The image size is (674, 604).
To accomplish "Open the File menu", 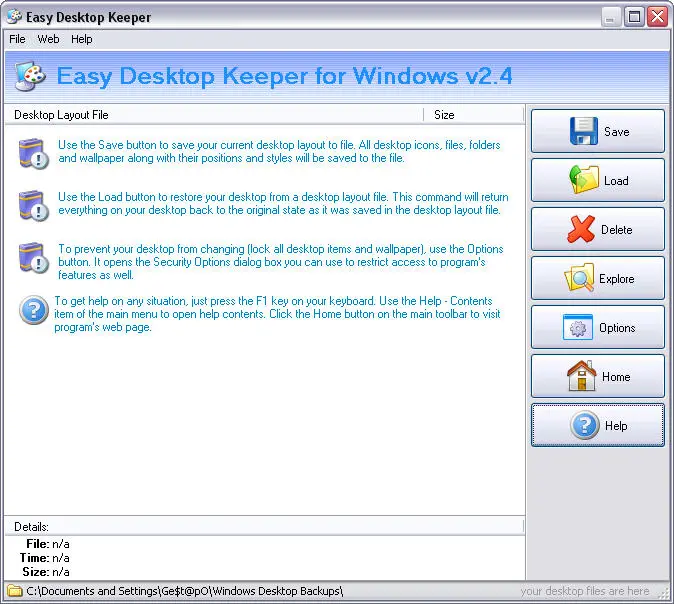I will click(17, 39).
